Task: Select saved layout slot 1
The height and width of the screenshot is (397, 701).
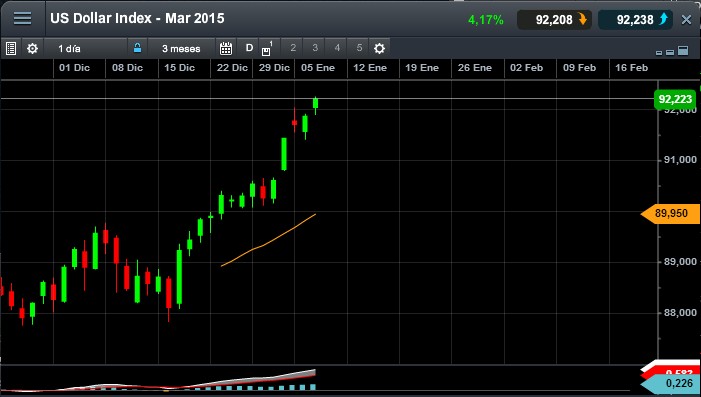Action: point(267,48)
